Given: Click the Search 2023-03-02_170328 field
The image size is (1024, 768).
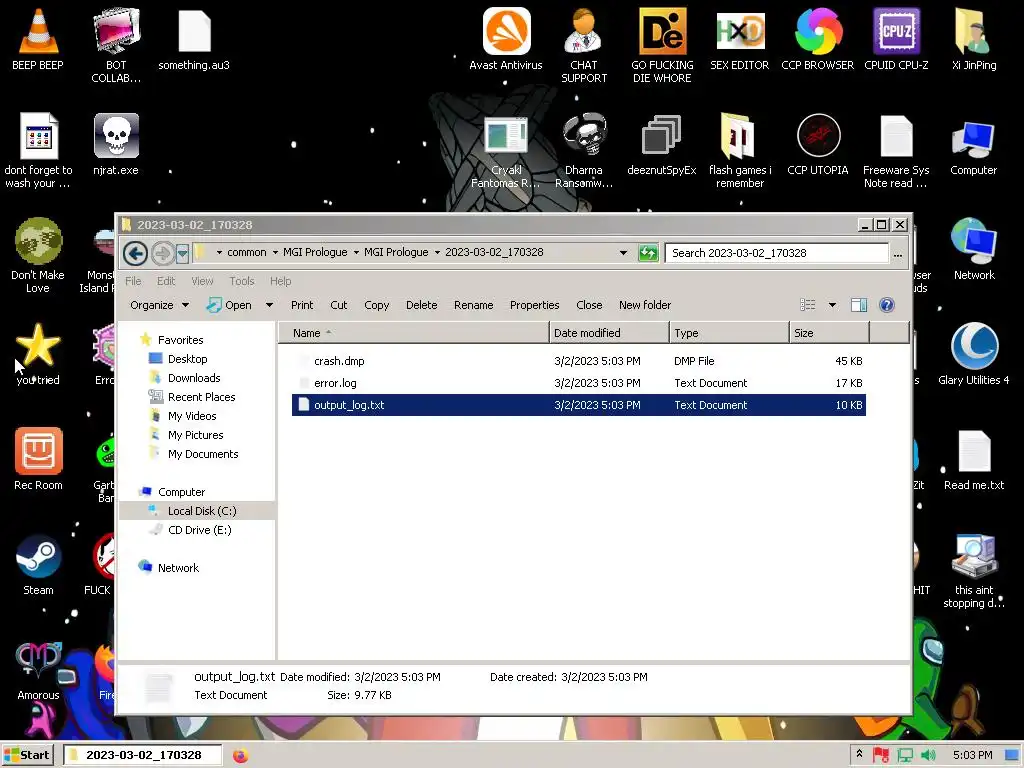Looking at the screenshot, I should [x=776, y=253].
